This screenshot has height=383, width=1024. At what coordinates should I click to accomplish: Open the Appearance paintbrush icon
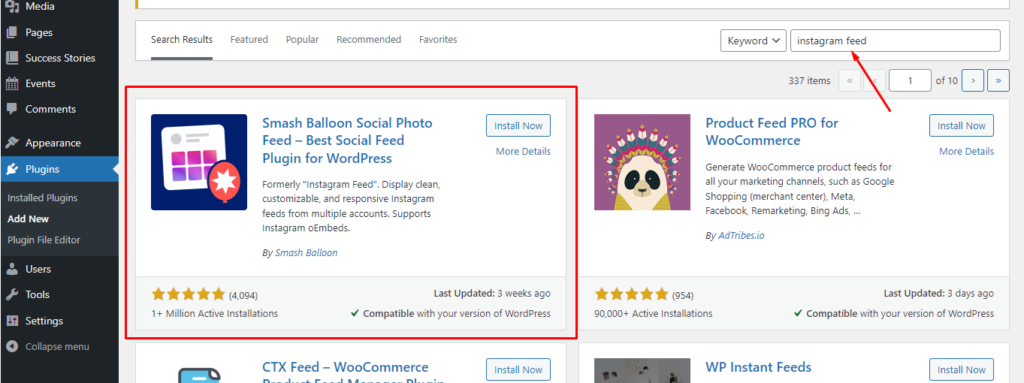click(12, 143)
